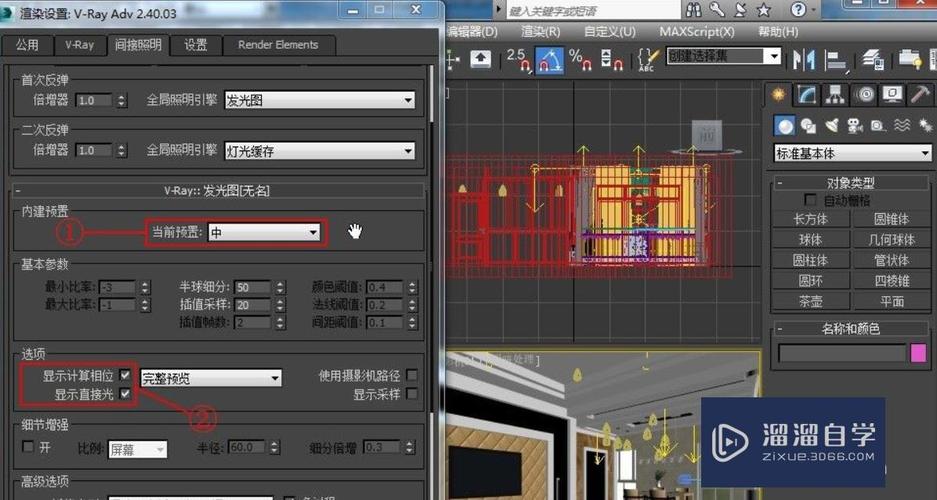Select the Cameras category icon

(x=855, y=125)
